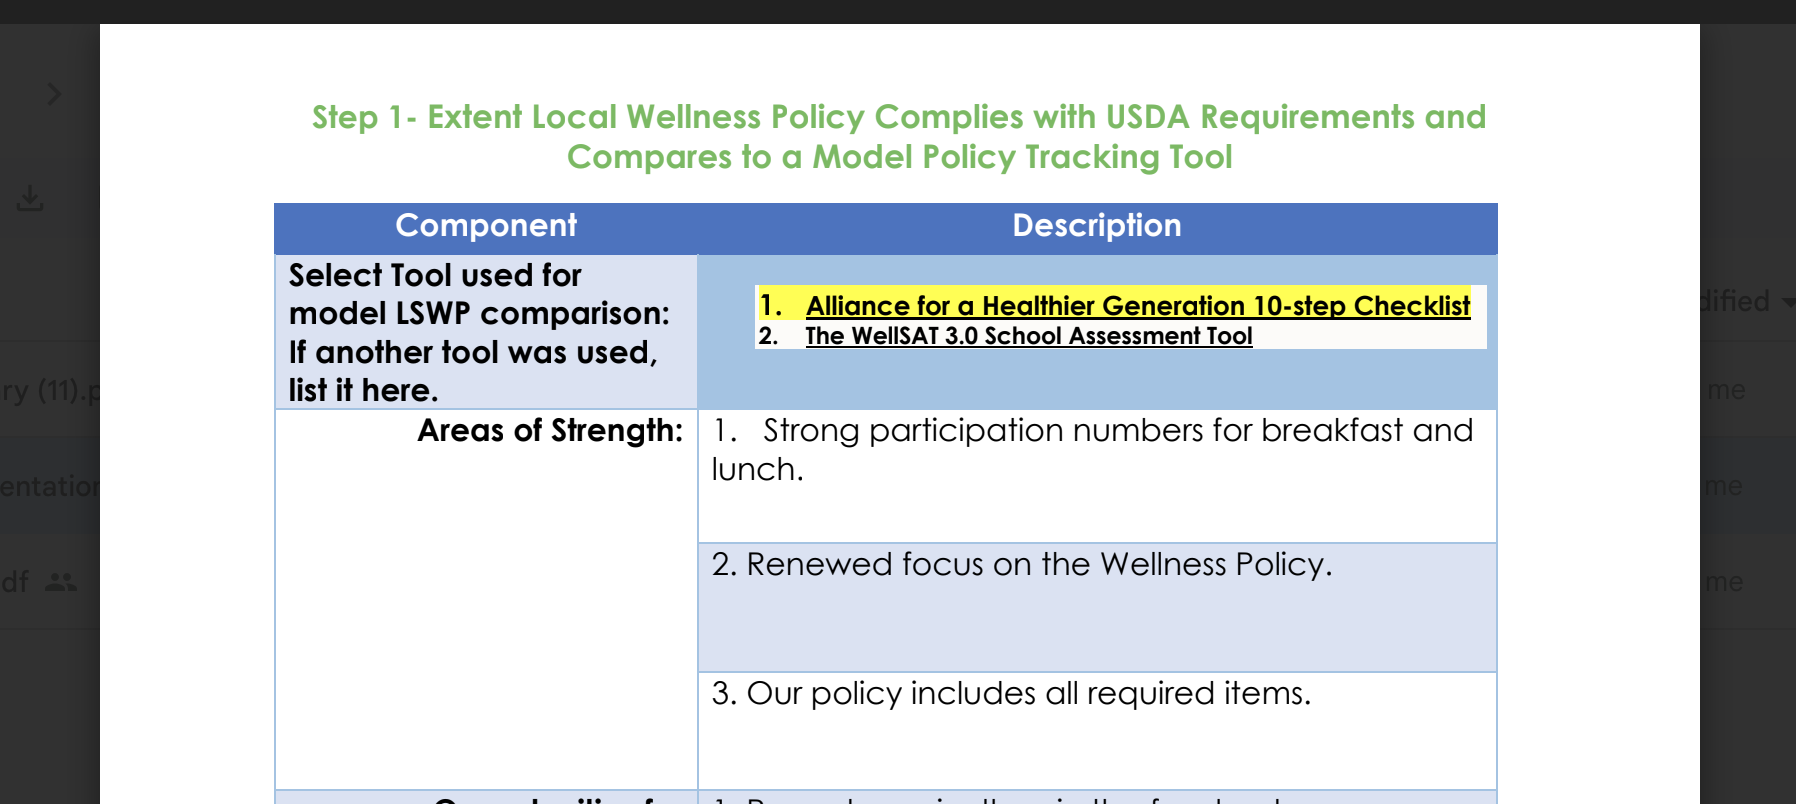Click the 'Strong participation numbers' cell
This screenshot has width=1796, height=804.
tap(1096, 450)
